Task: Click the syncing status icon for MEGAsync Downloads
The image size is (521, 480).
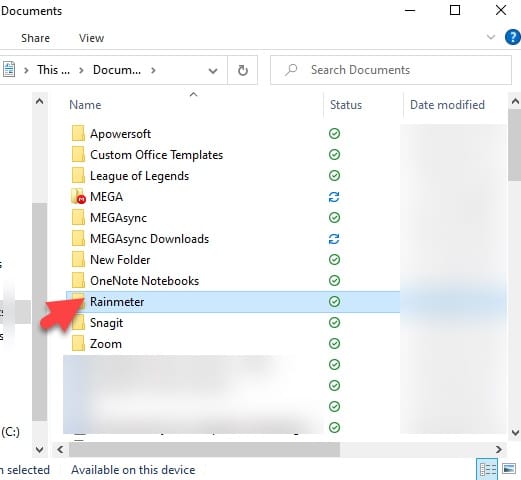Action: coord(334,239)
